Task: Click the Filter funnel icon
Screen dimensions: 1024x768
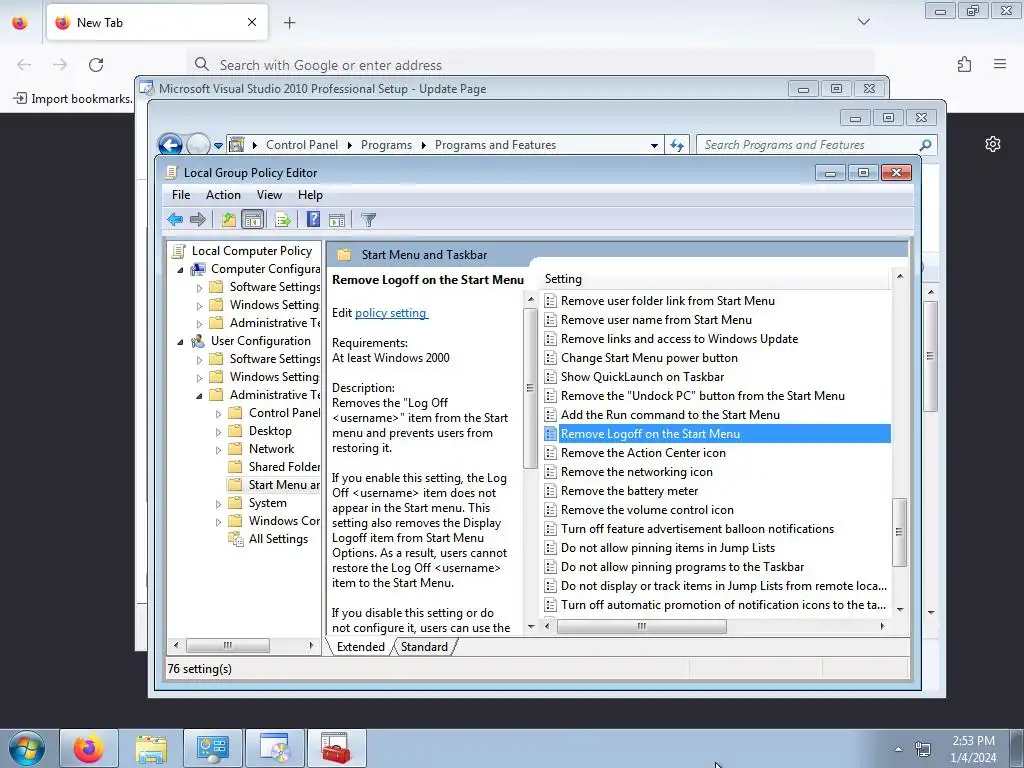Action: coord(368,219)
